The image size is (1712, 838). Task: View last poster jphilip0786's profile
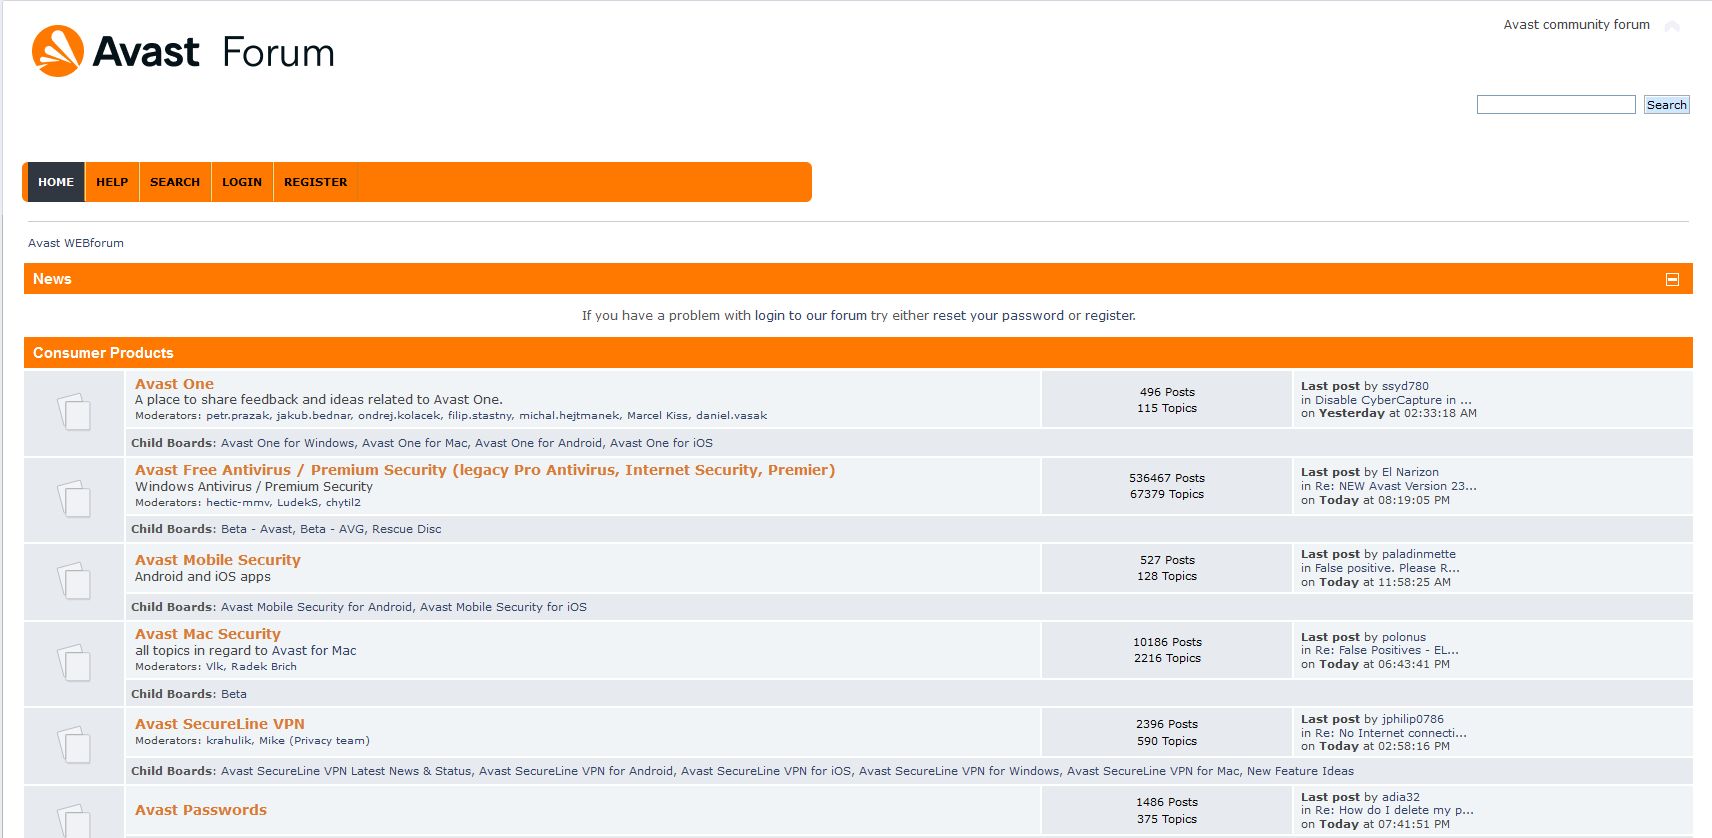tap(1413, 719)
